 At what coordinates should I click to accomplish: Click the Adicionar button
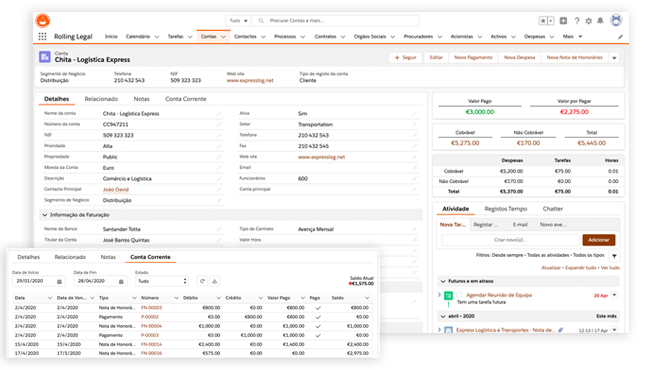599,240
